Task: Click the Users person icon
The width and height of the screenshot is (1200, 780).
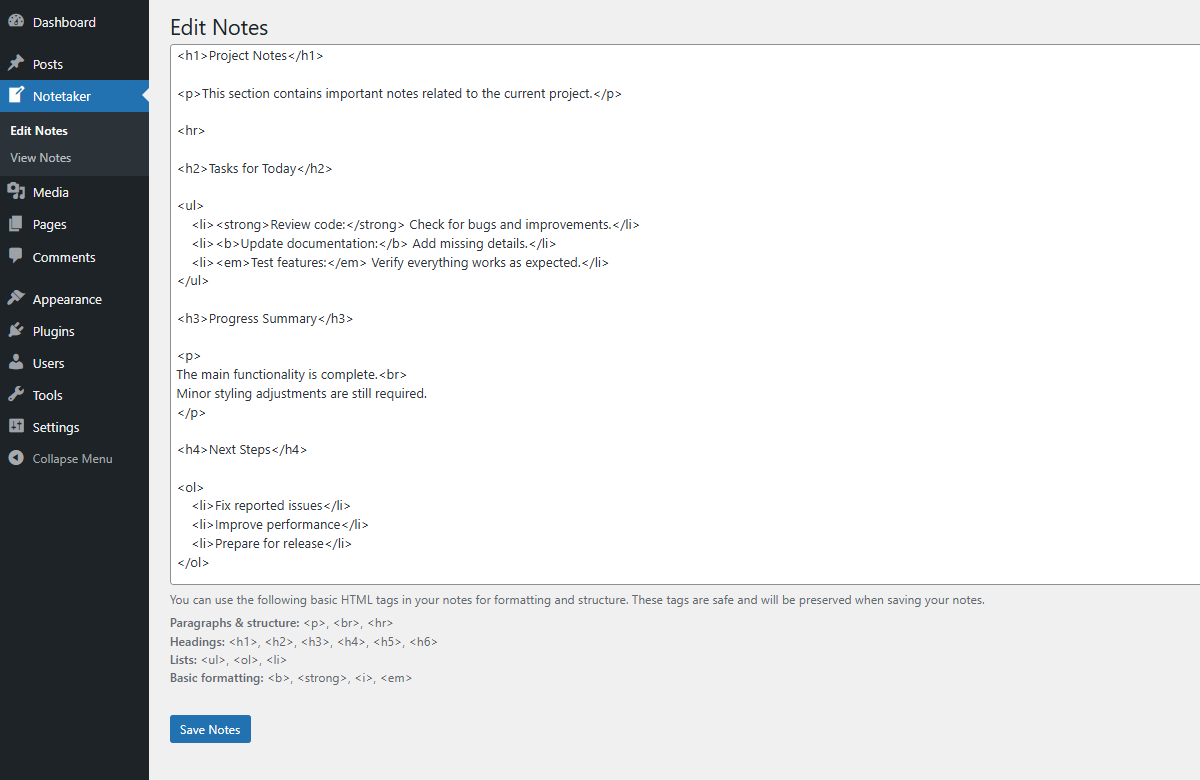Action: pos(16,363)
